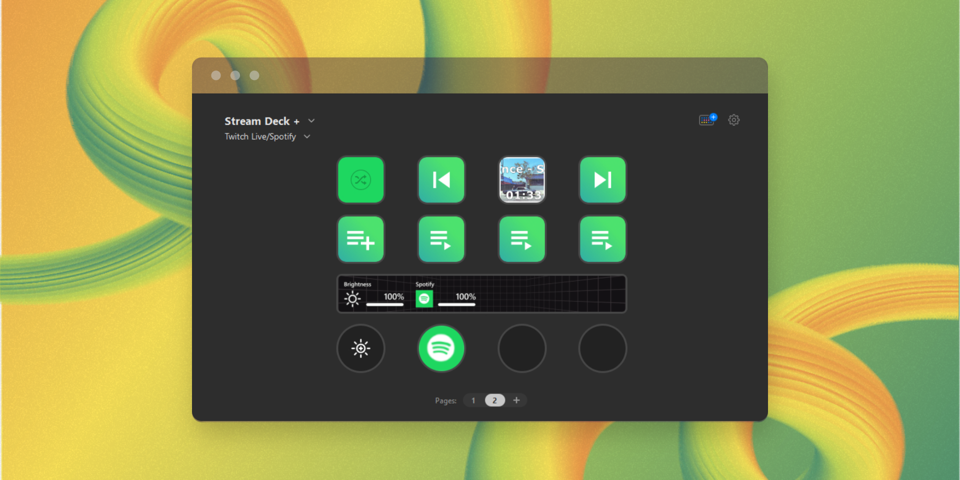This screenshot has width=960, height=480.
Task: Click the "Pages:" label
Action: pos(446,401)
